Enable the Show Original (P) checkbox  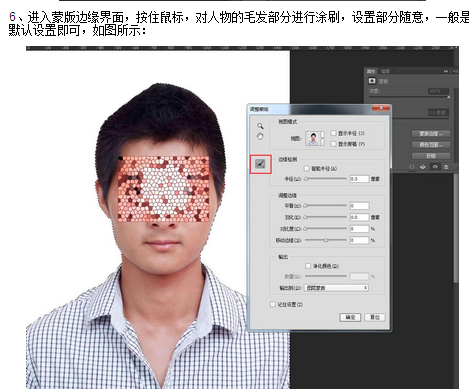click(x=333, y=144)
